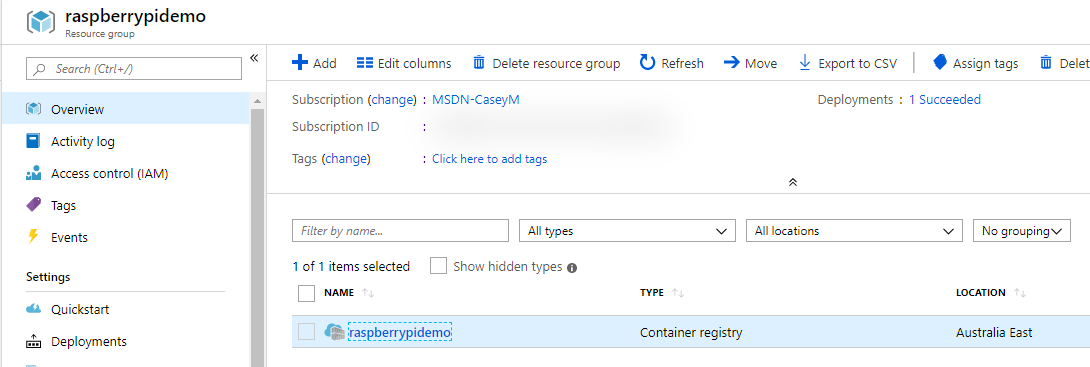Viewport: 1090px width, 367px height.
Task: Click the Add plus icon
Action: [x=299, y=63]
